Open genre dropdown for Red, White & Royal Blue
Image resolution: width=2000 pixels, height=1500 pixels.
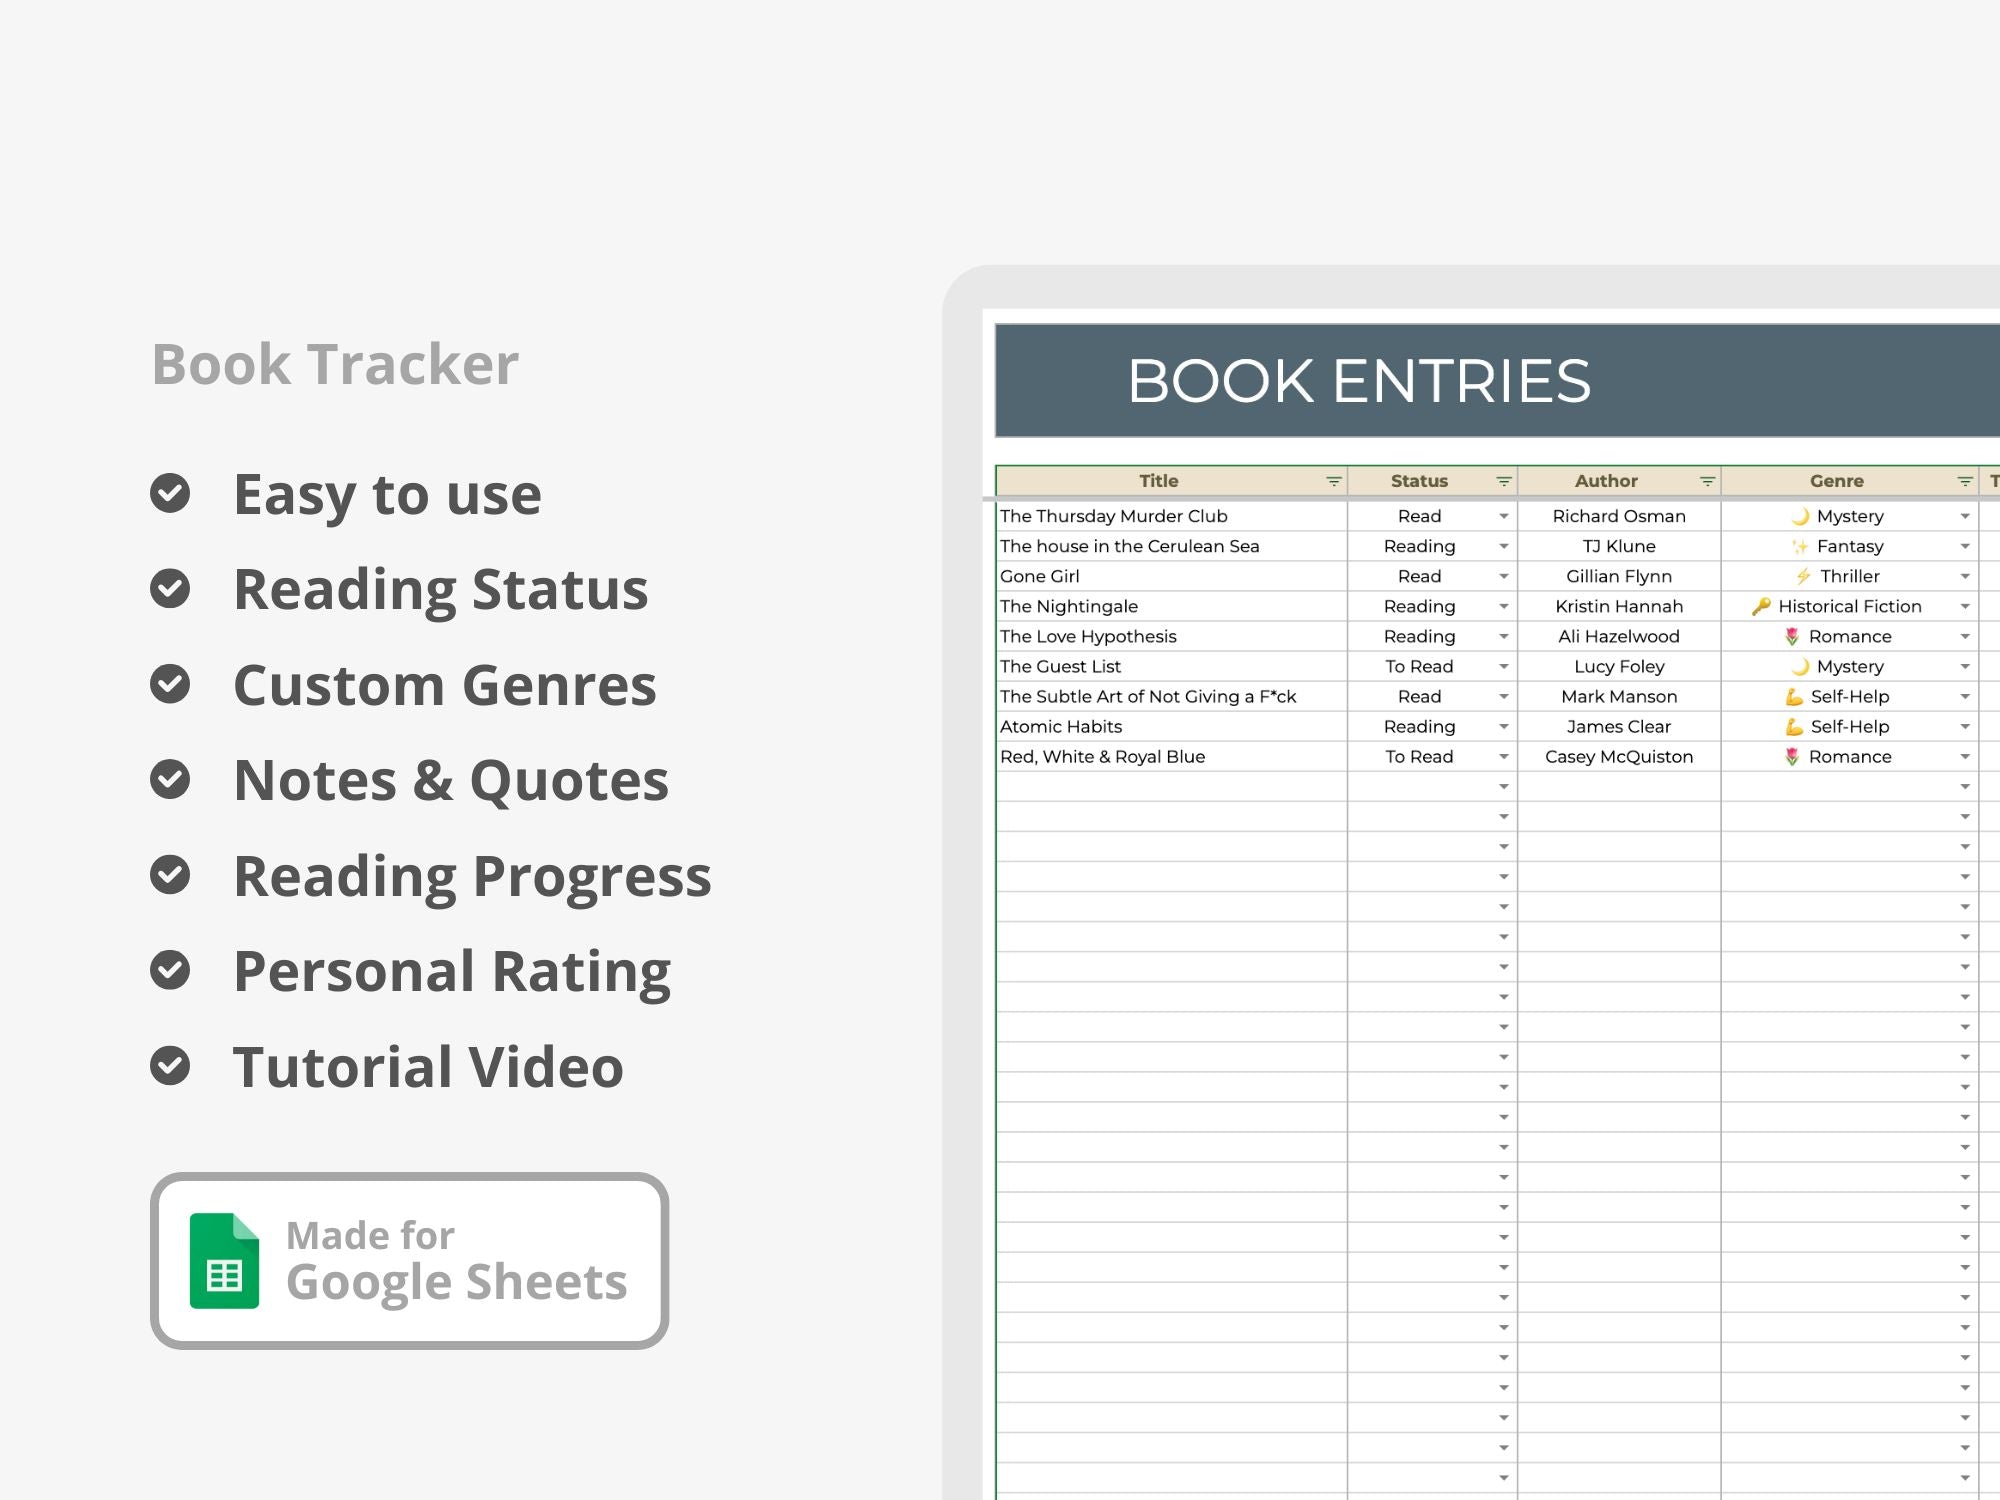1964,757
